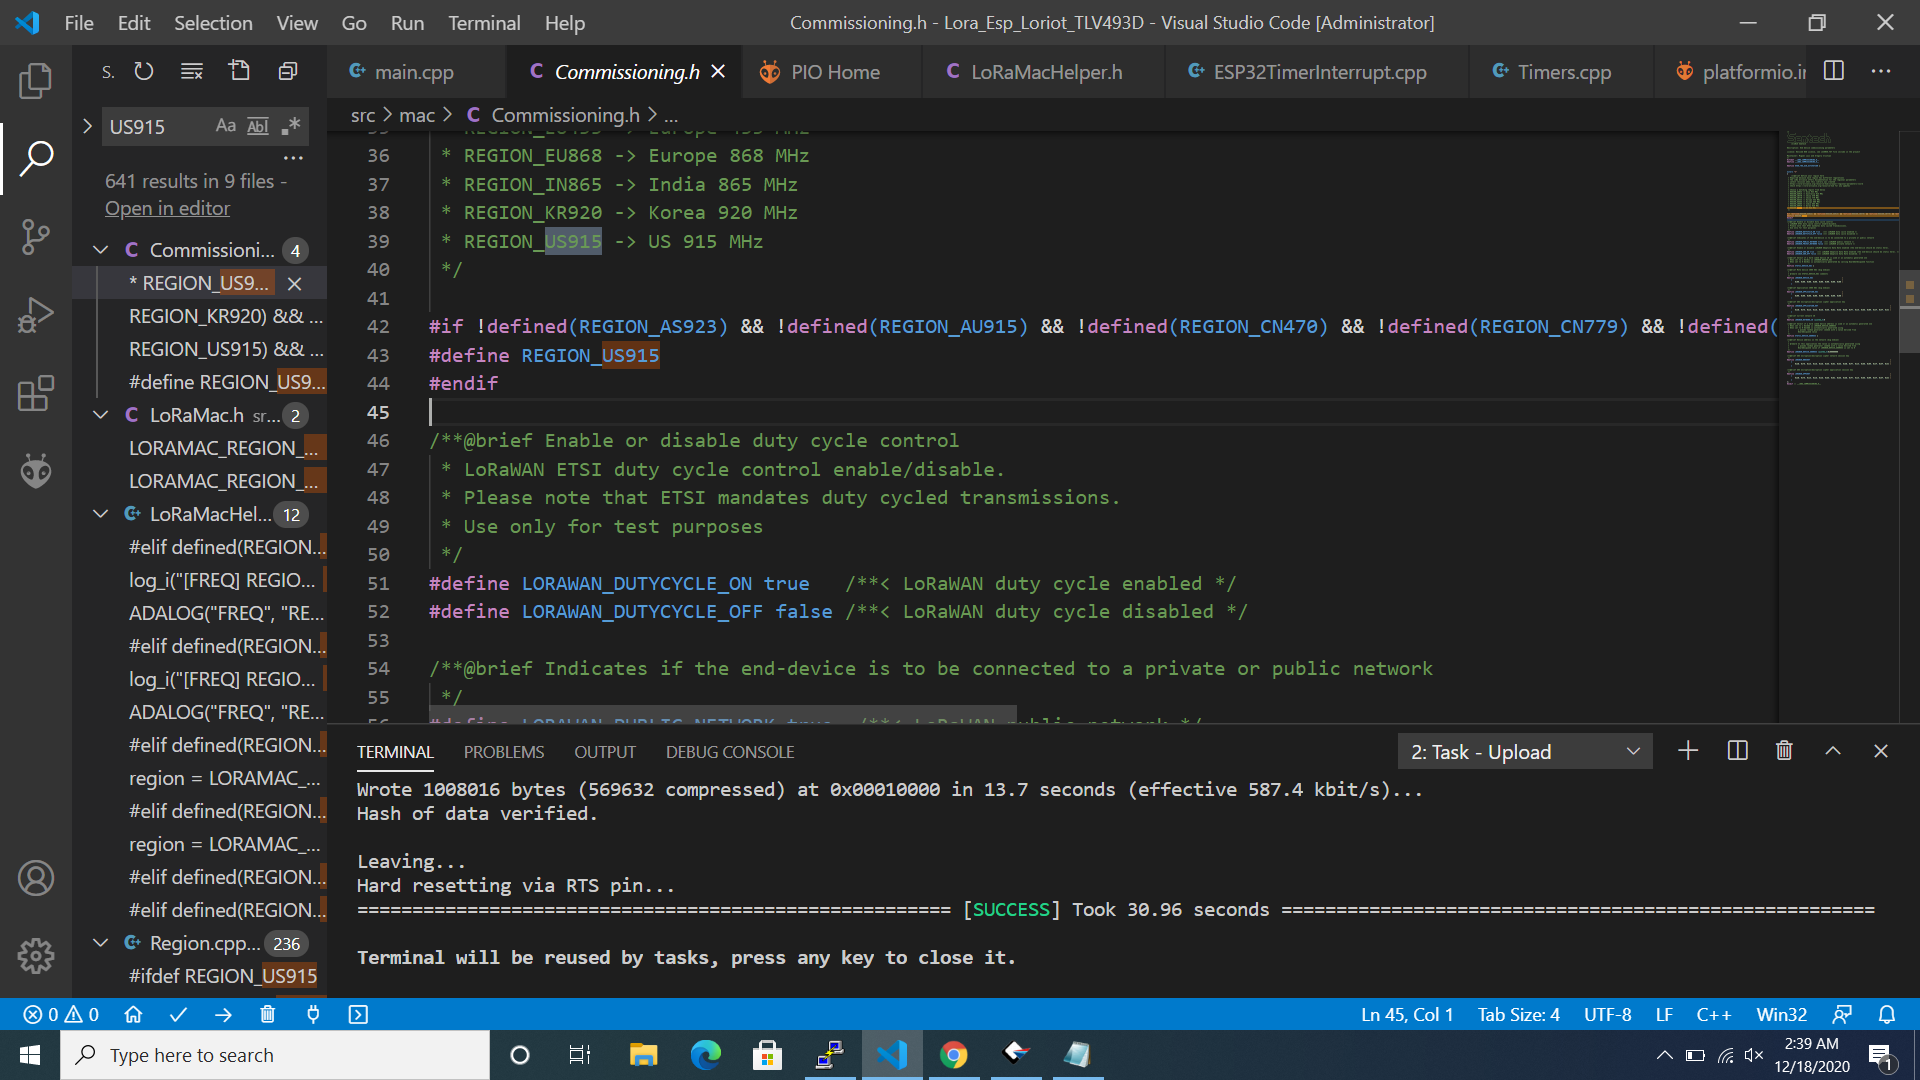Open the Run and Debug view
This screenshot has height=1080, width=1920.
36,315
